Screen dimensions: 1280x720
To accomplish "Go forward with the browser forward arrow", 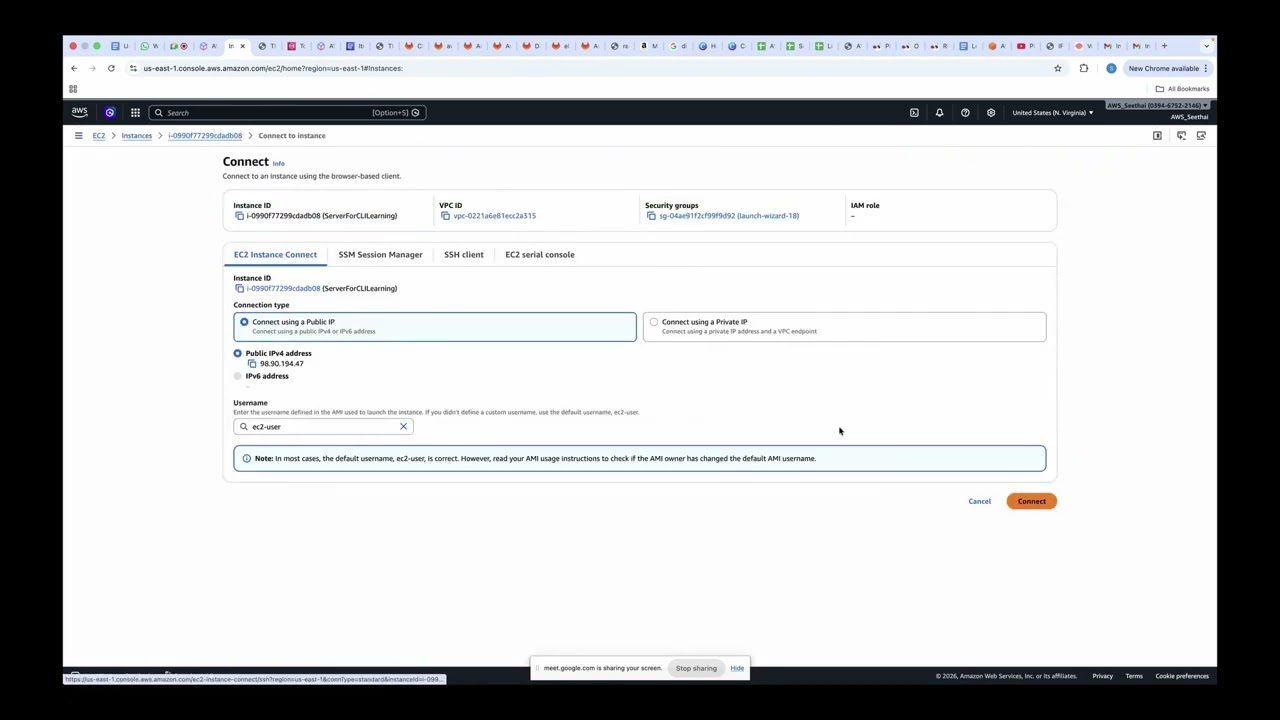I will pos(92,68).
